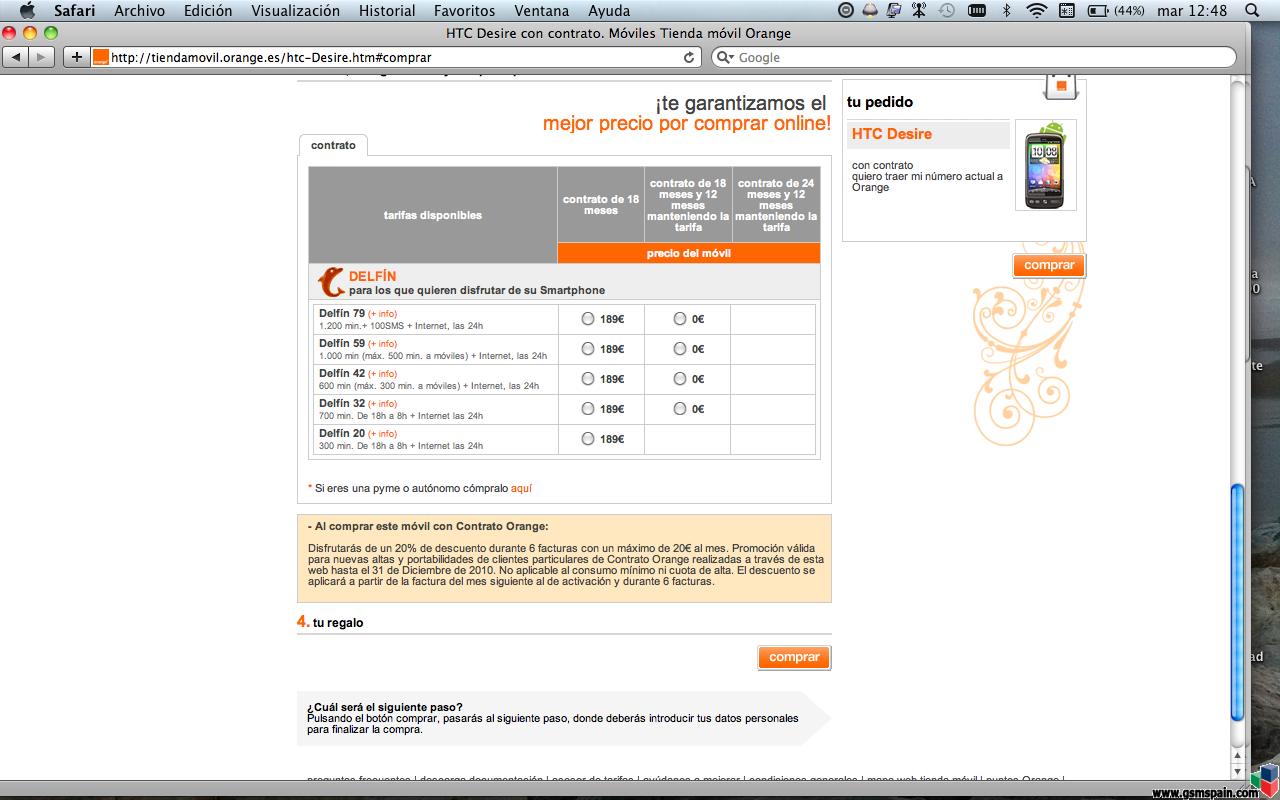
Task: Open Spaces grid icon in menu bar
Action: pos(1066,11)
